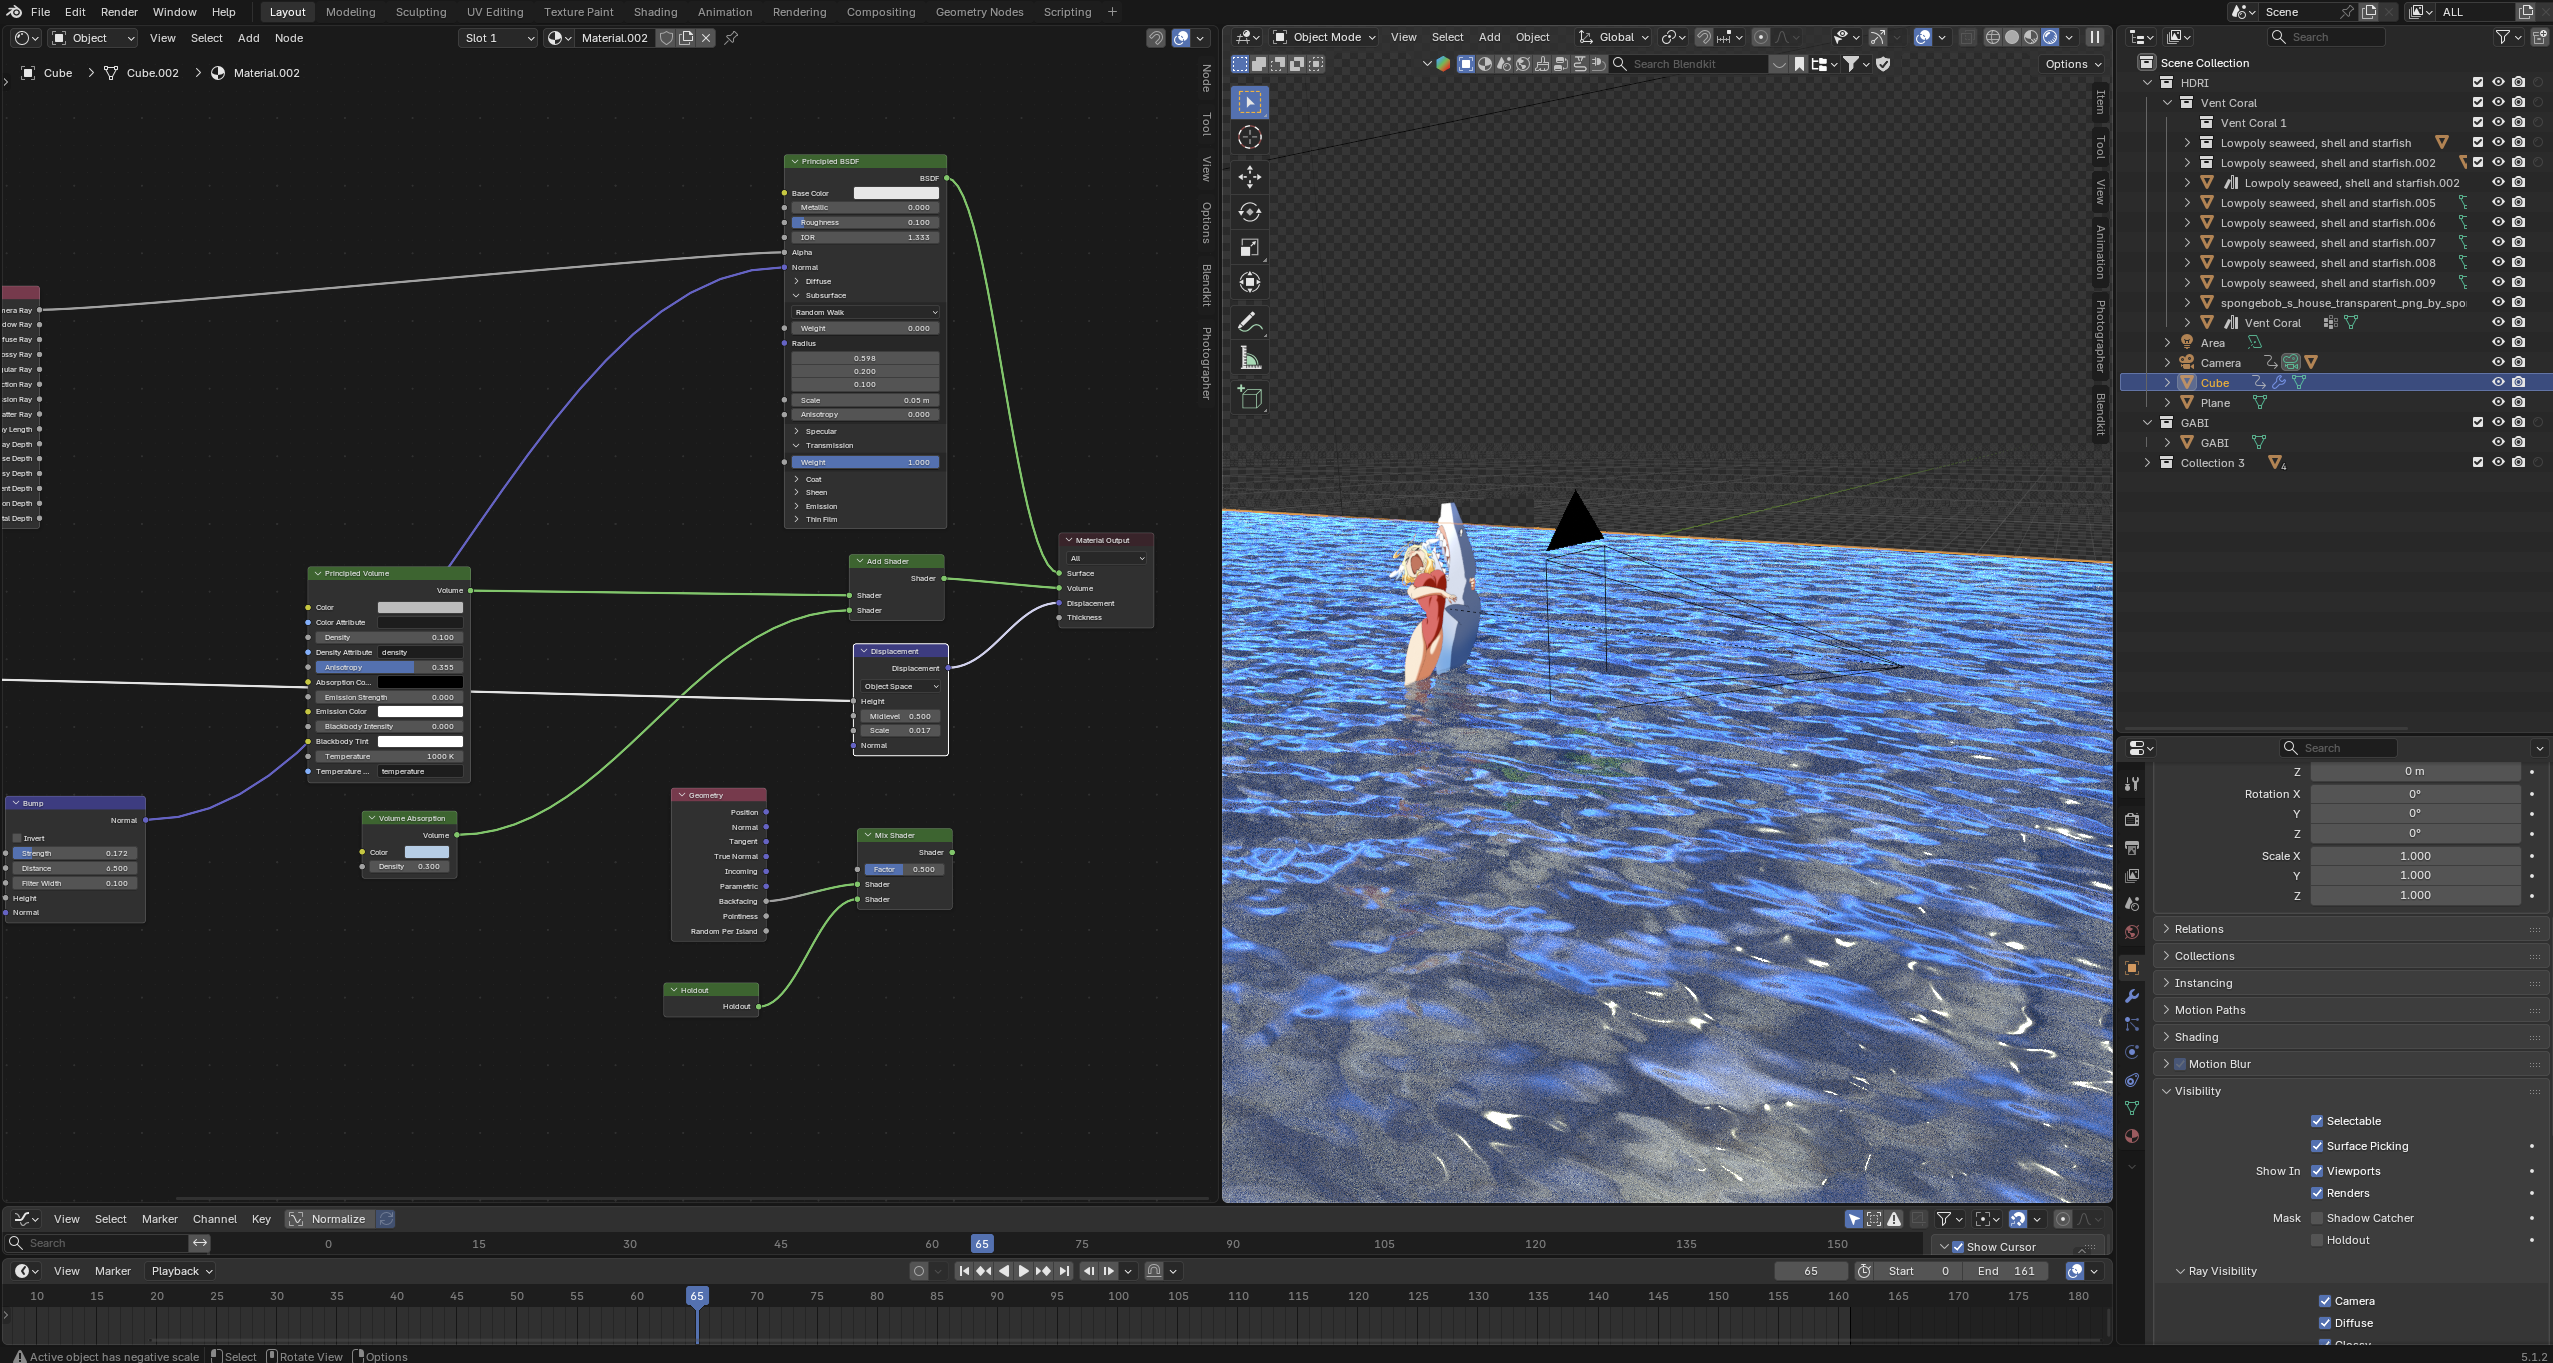
Task: Open the node editor Add menu
Action: (248, 38)
